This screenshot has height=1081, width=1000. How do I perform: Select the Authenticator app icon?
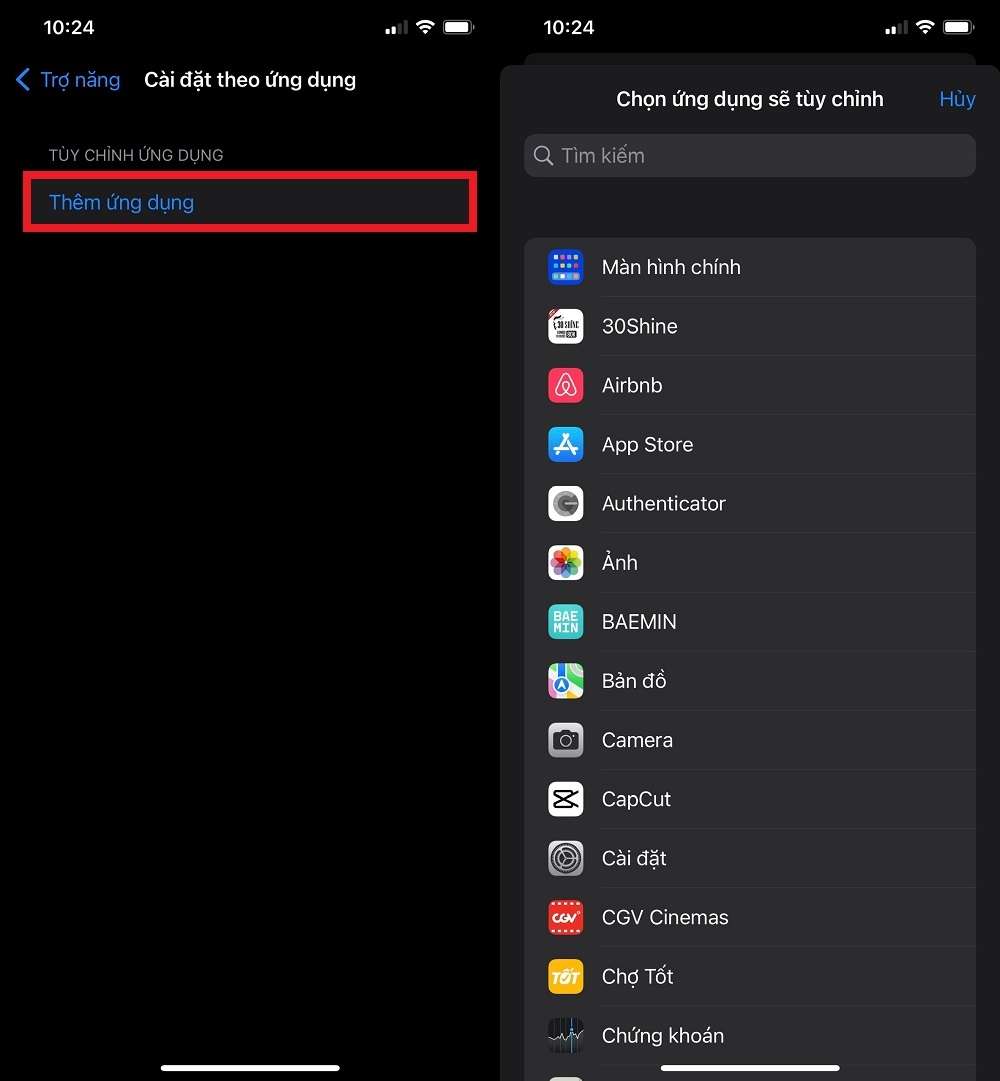tap(565, 503)
